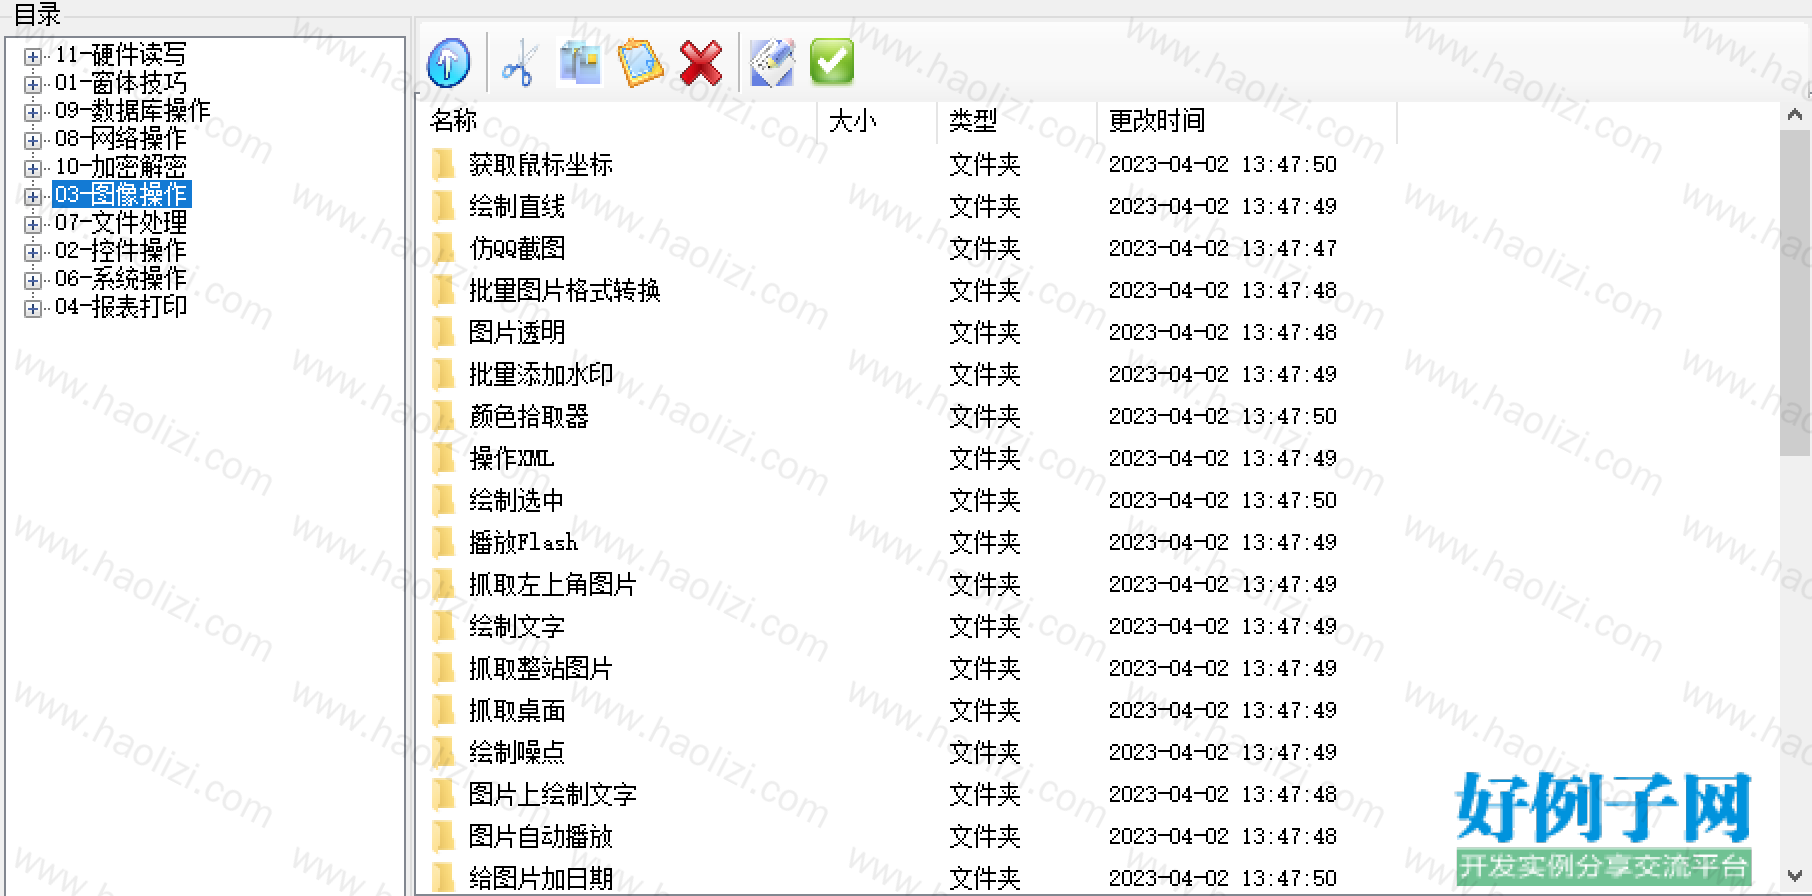This screenshot has width=1812, height=896.
Task: Cut selected item using scissors icon
Action: click(519, 63)
